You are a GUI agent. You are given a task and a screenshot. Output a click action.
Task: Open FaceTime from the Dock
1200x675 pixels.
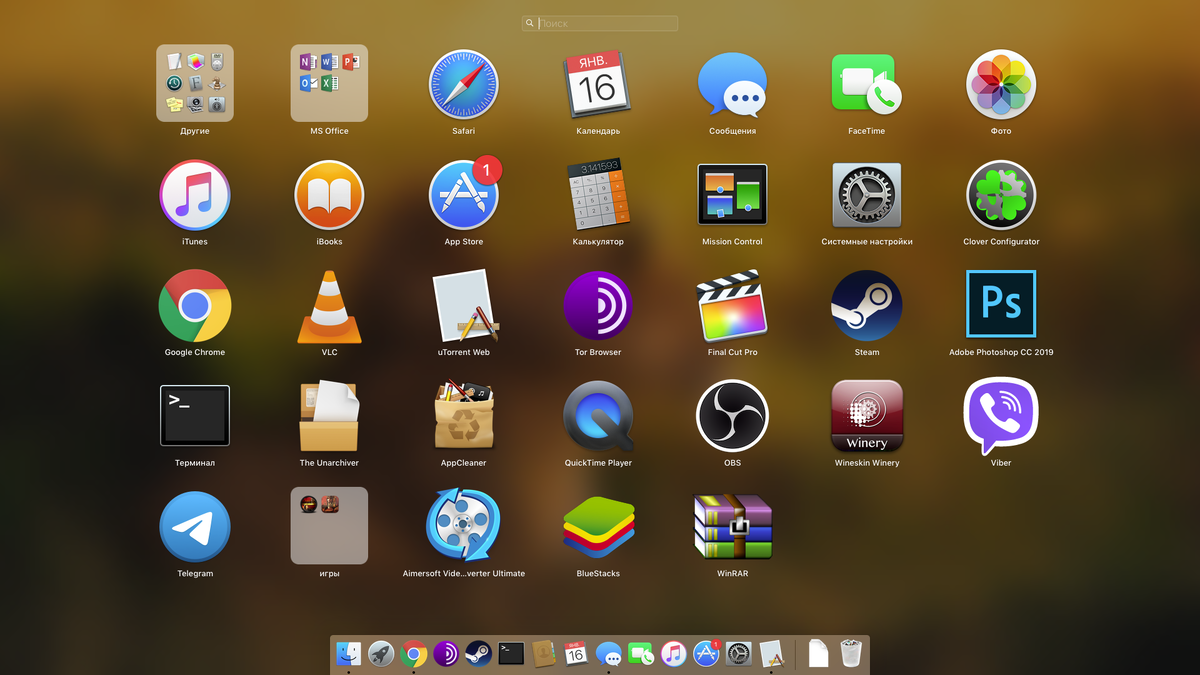[640, 654]
